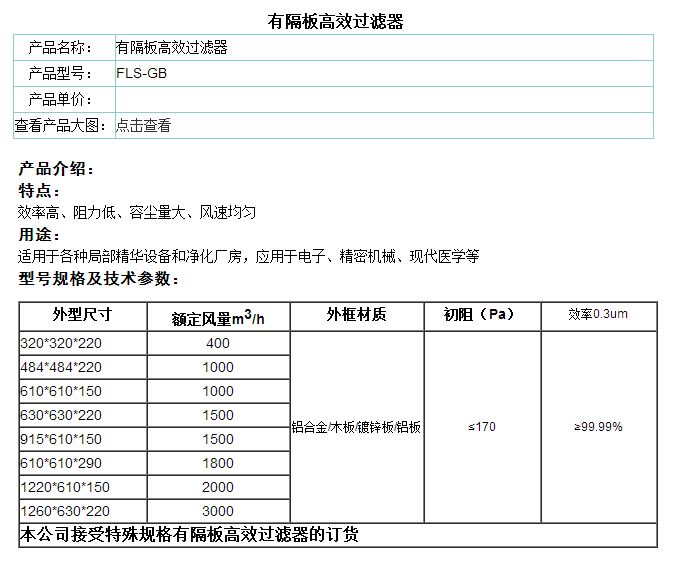Click airflow value 1800
The width and height of the screenshot is (676, 566).
218,463
